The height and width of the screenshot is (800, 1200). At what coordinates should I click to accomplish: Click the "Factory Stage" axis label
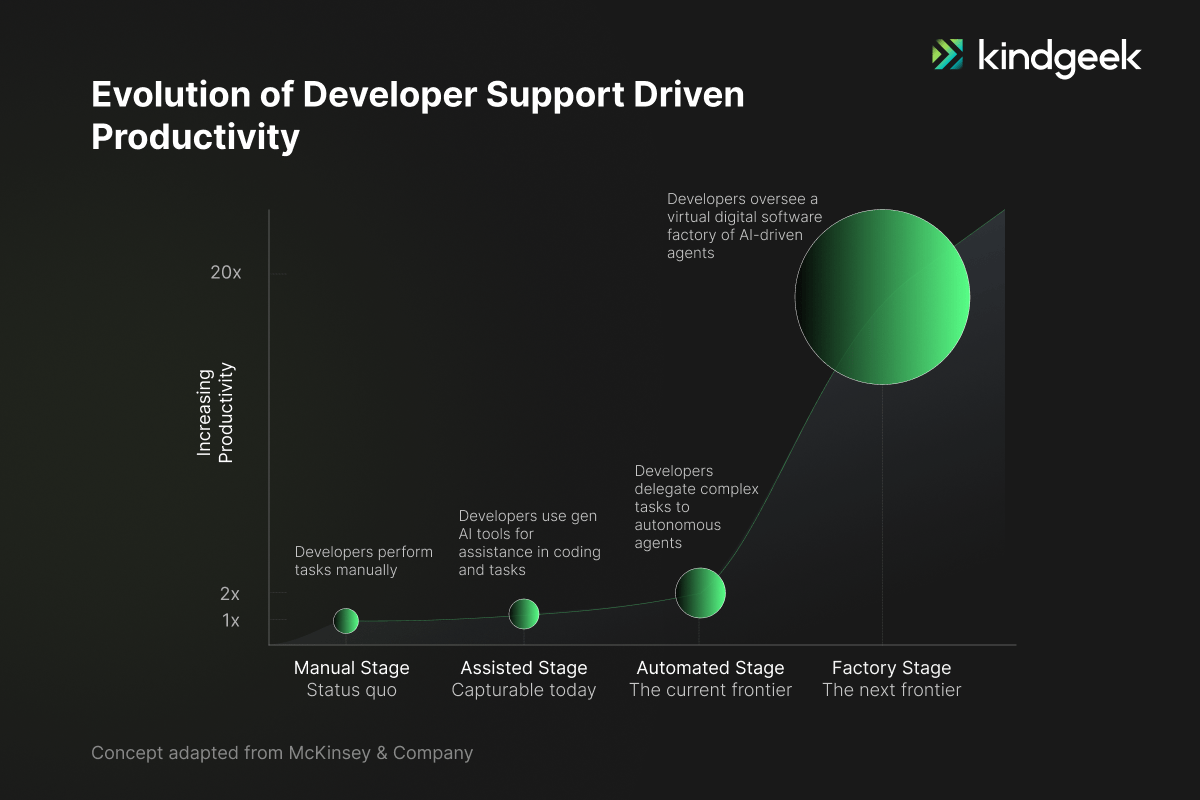(891, 668)
